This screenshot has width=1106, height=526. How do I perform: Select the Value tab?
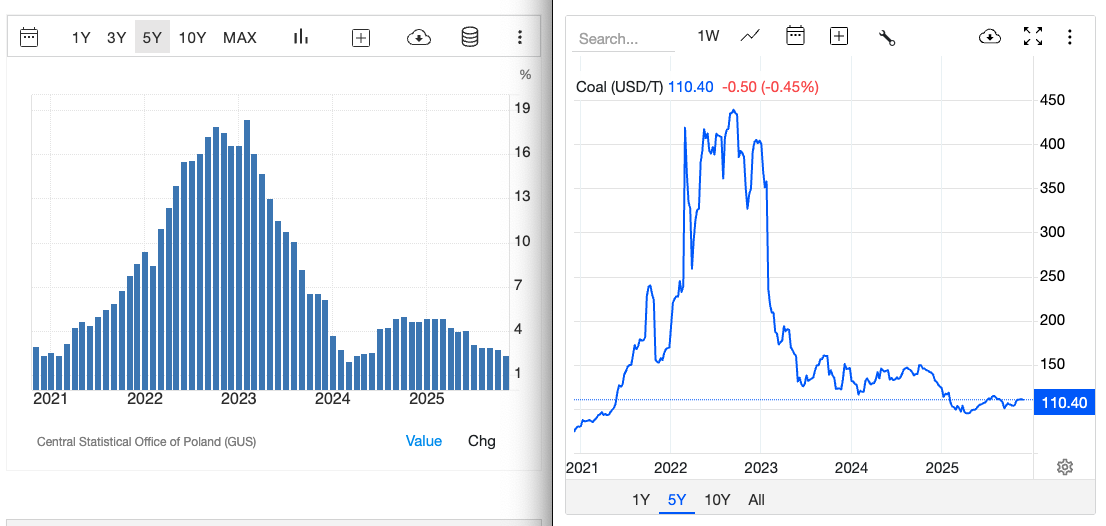click(423, 441)
